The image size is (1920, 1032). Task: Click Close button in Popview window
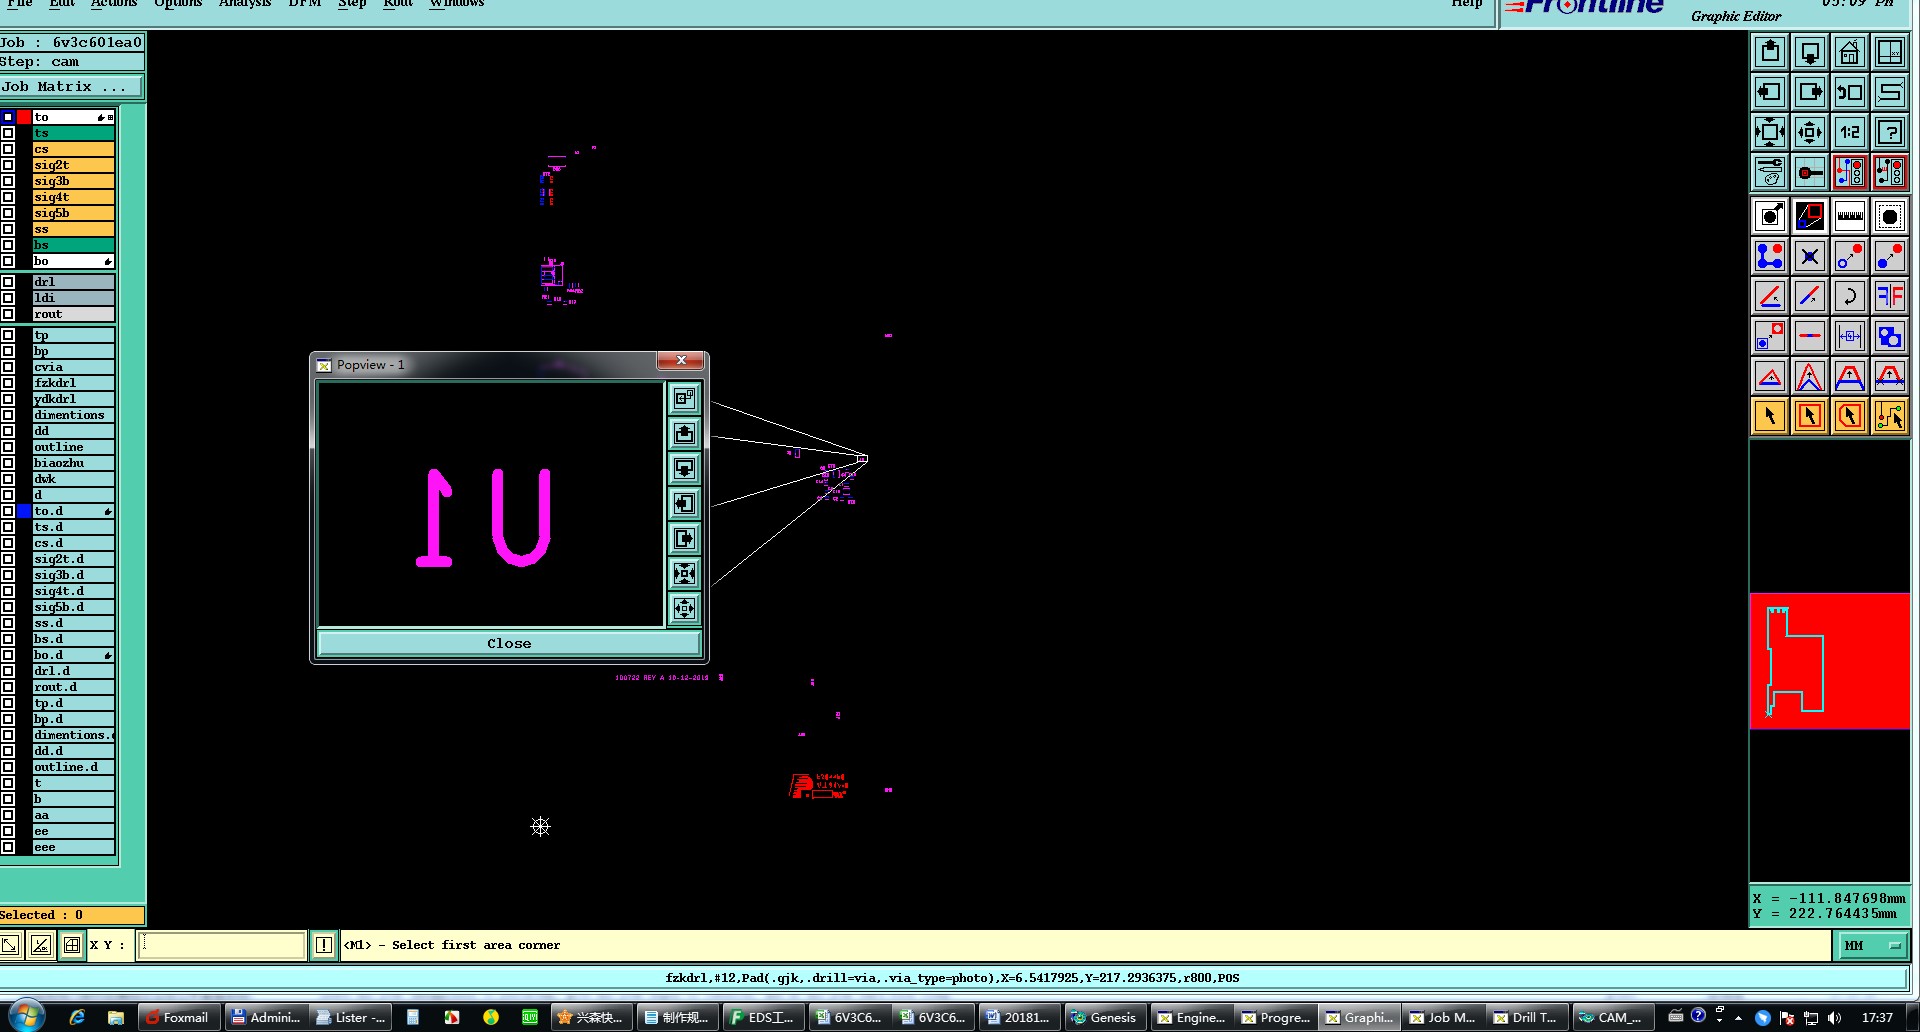tap(509, 643)
